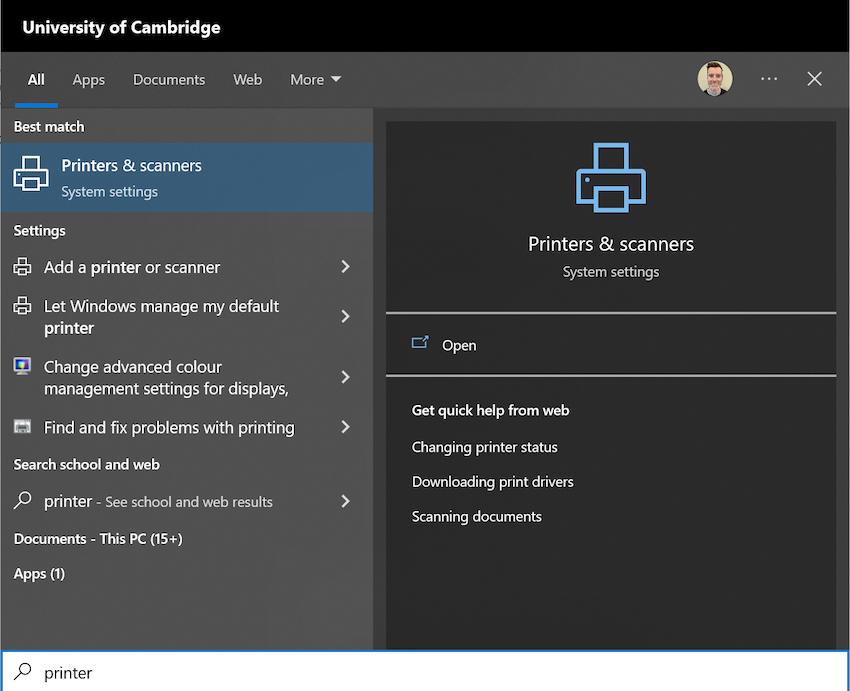
Task: Open the user account profile picture
Action: click(x=715, y=79)
